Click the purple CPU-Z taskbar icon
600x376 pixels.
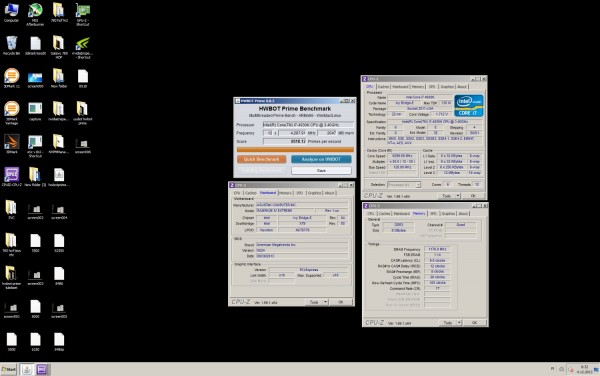[42, 369]
